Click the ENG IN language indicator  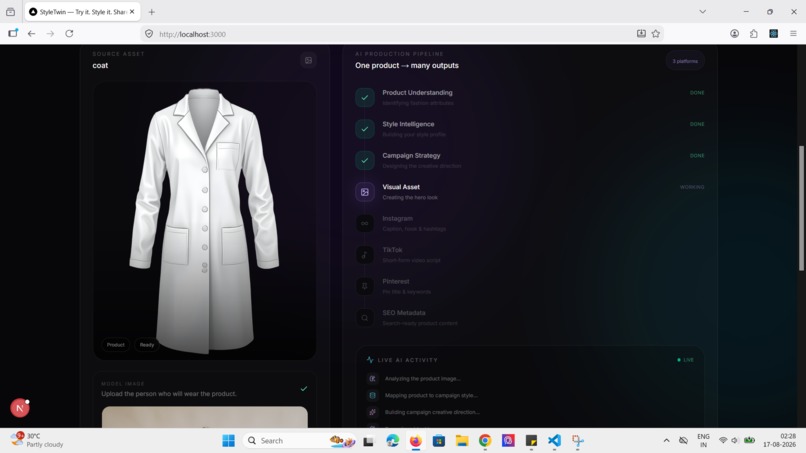pyautogui.click(x=703, y=440)
